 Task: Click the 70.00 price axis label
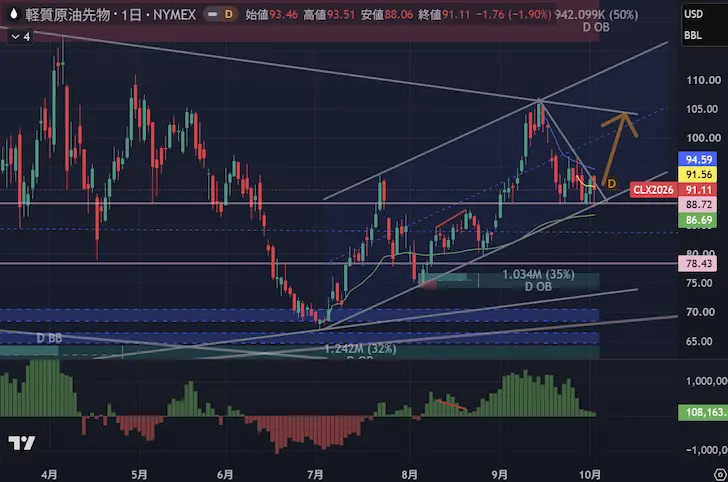(x=700, y=312)
